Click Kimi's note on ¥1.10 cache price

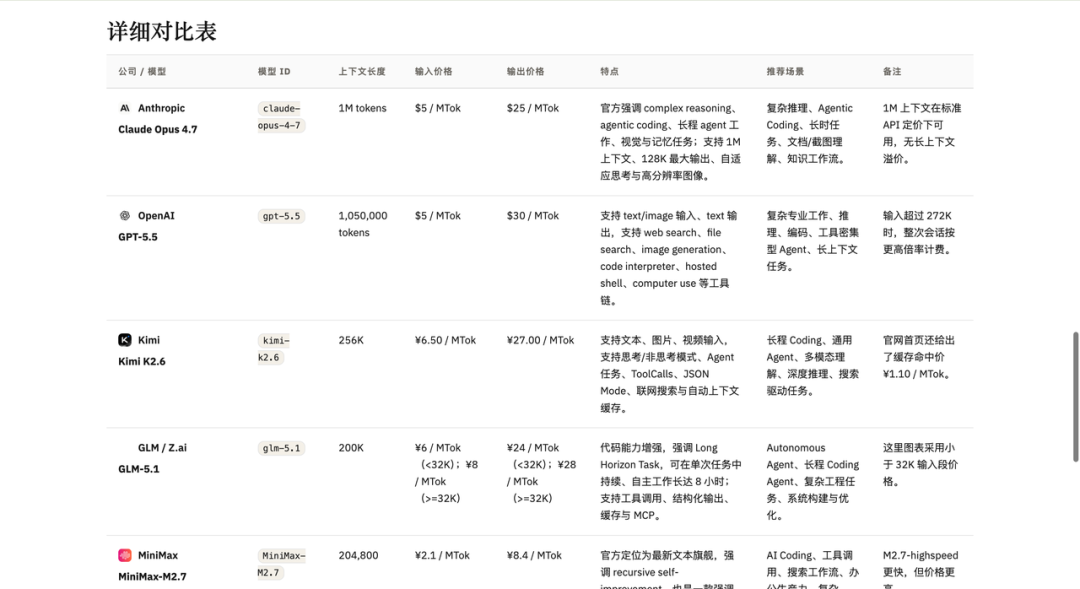coord(920,357)
